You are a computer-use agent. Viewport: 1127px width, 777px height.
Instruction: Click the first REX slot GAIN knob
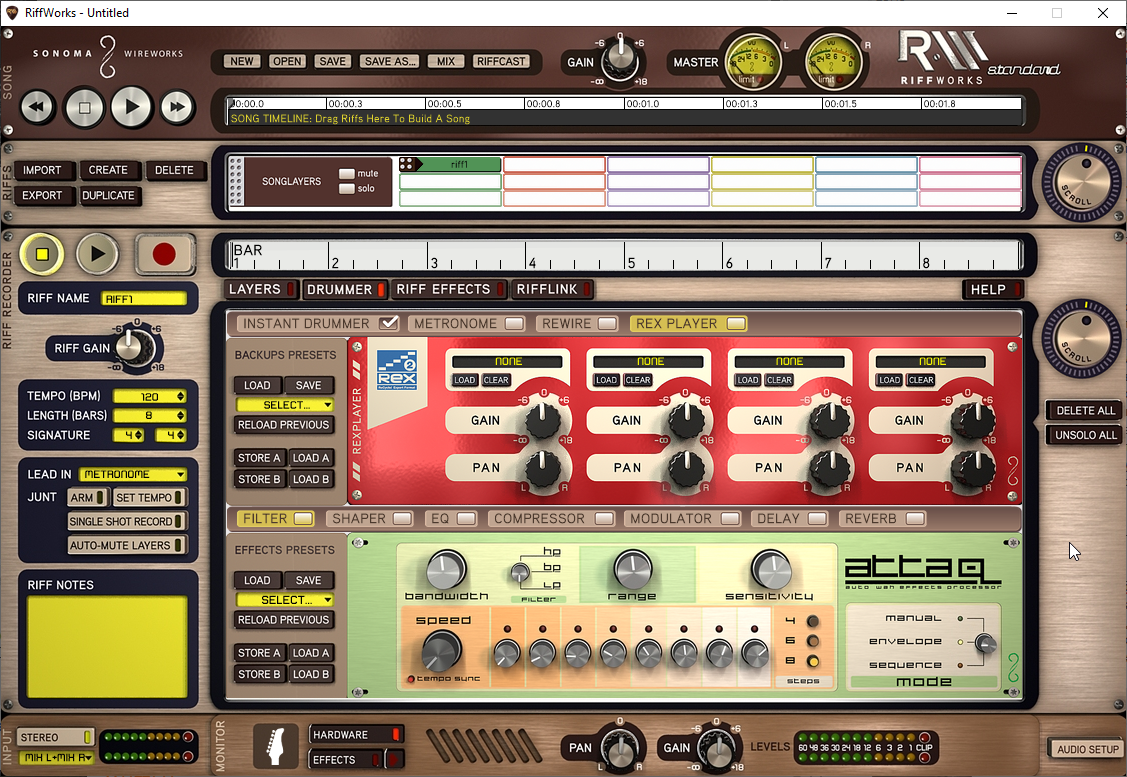[x=543, y=420]
